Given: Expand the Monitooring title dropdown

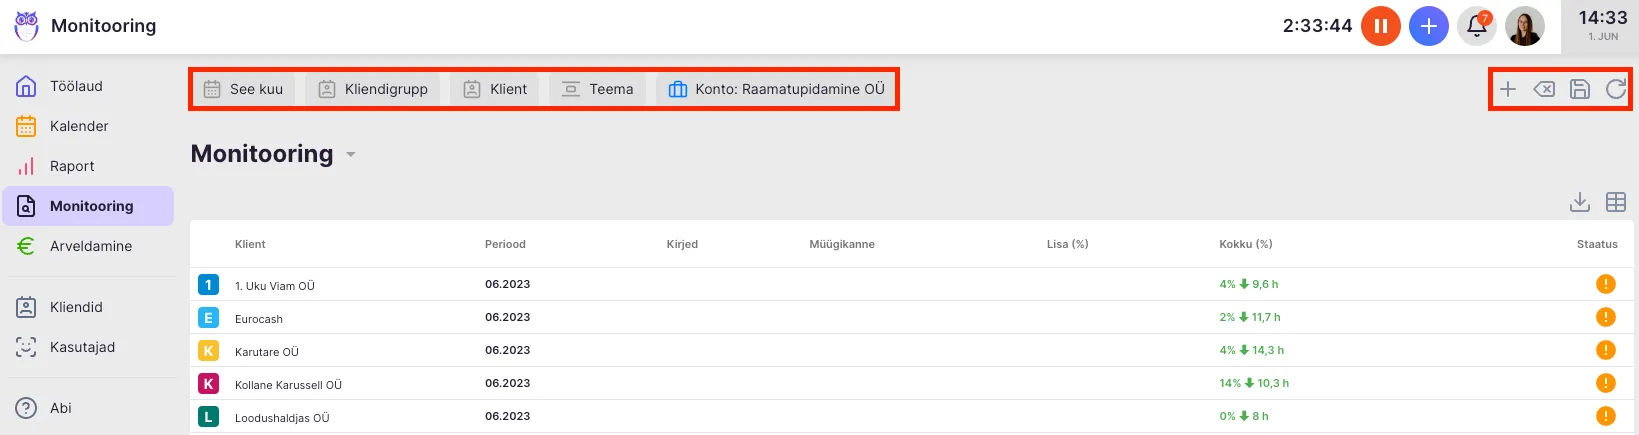Looking at the screenshot, I should click(x=351, y=155).
